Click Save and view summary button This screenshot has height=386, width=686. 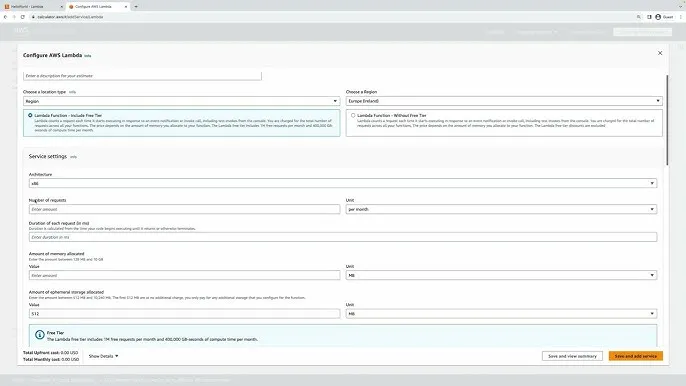(572, 356)
